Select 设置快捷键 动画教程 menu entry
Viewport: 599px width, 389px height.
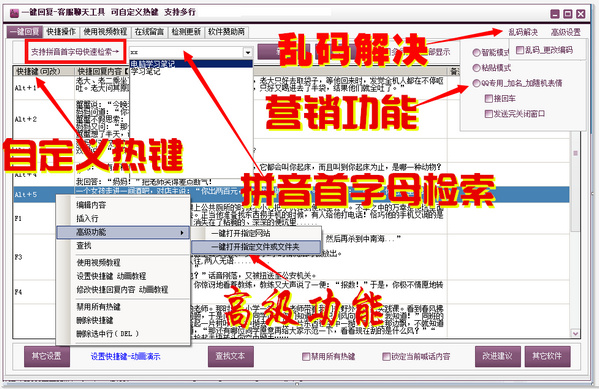[x=123, y=276]
